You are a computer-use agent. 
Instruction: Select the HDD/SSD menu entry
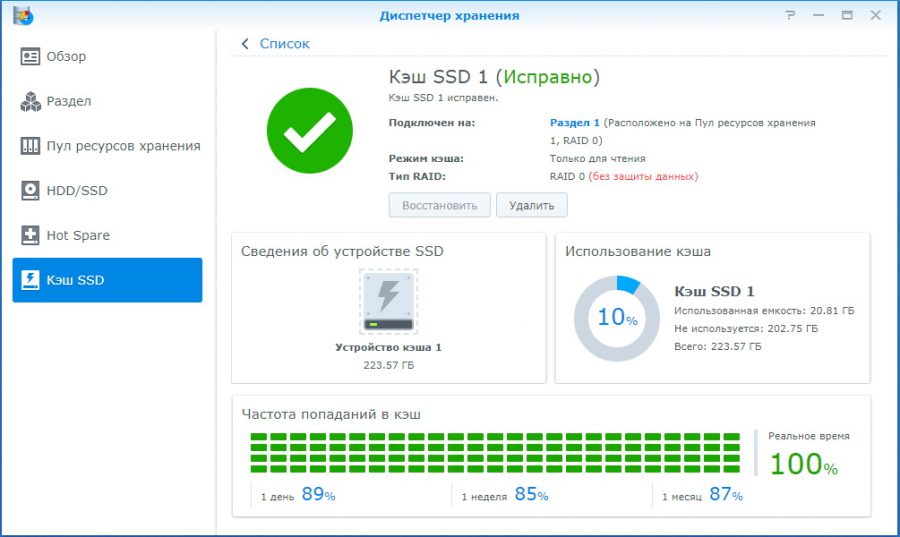(107, 190)
